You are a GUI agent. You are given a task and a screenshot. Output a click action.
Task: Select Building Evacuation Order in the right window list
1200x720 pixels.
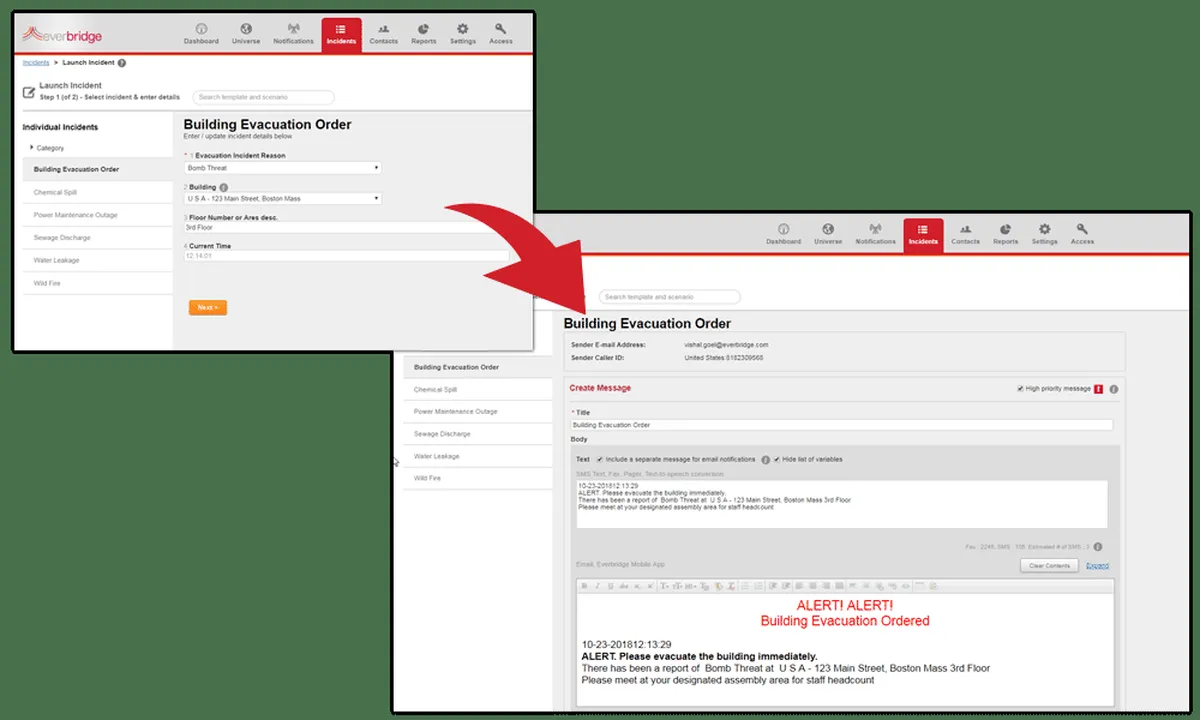pyautogui.click(x=478, y=367)
